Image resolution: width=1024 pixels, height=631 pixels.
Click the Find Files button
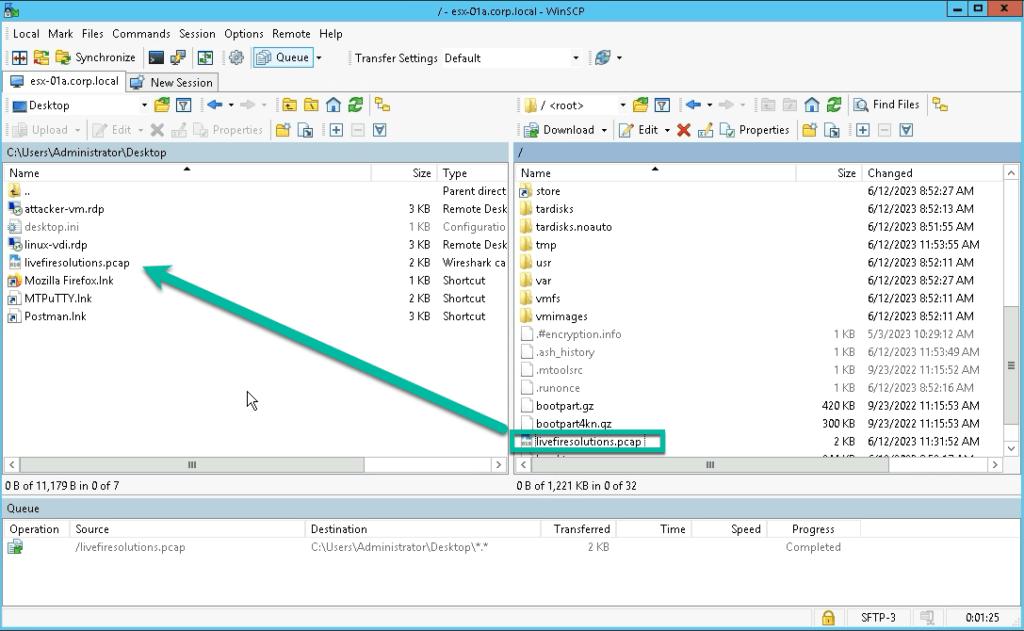[888, 105]
